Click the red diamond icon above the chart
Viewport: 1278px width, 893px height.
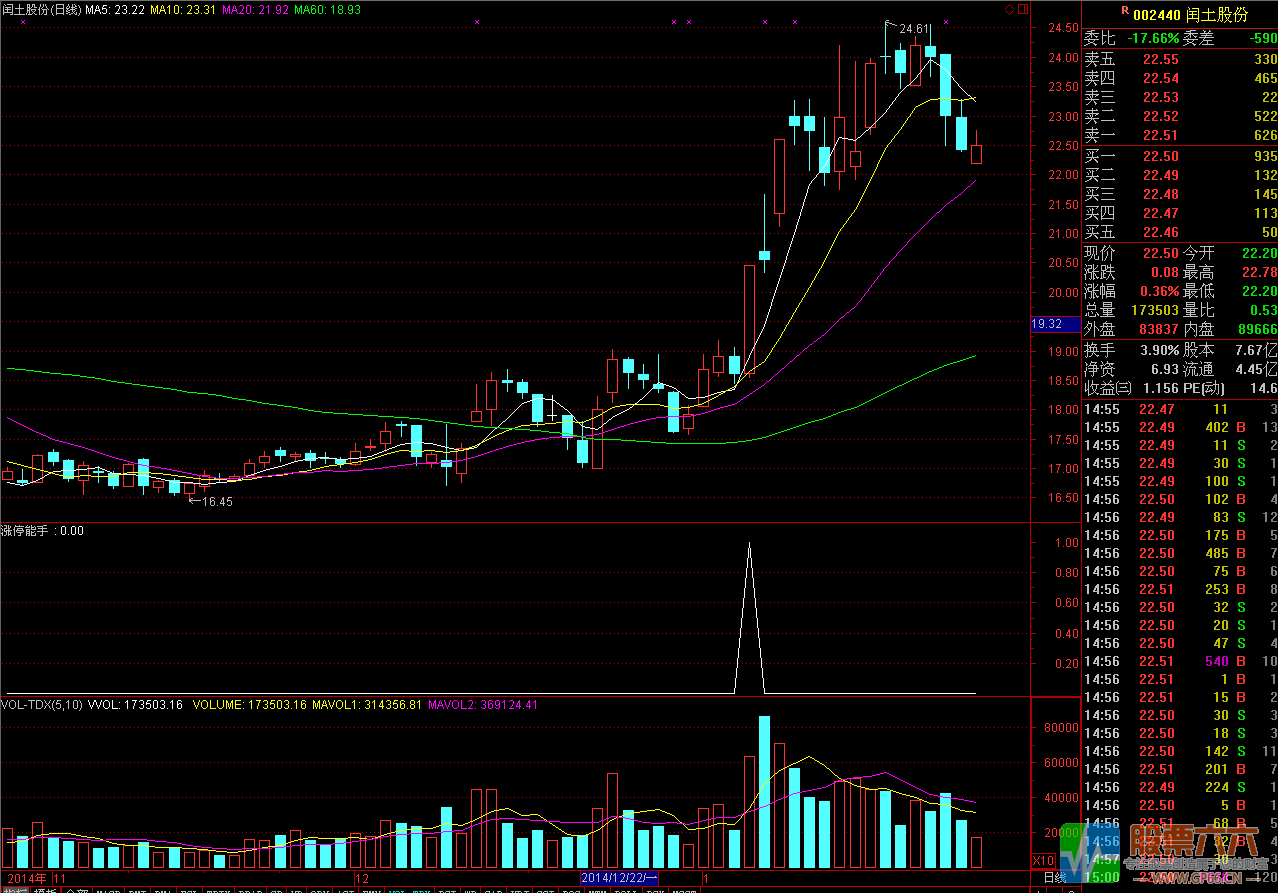tap(1009, 9)
